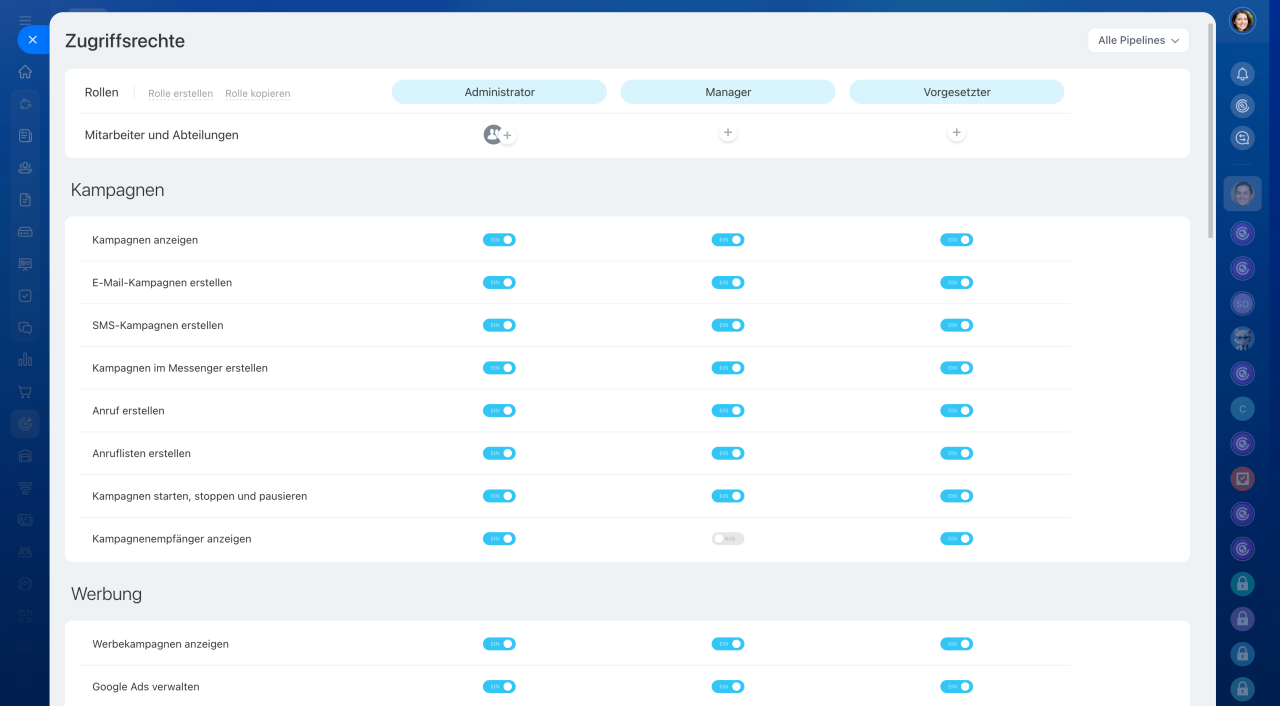
Task: Open the user profile avatar top right
Action: coord(1242,21)
